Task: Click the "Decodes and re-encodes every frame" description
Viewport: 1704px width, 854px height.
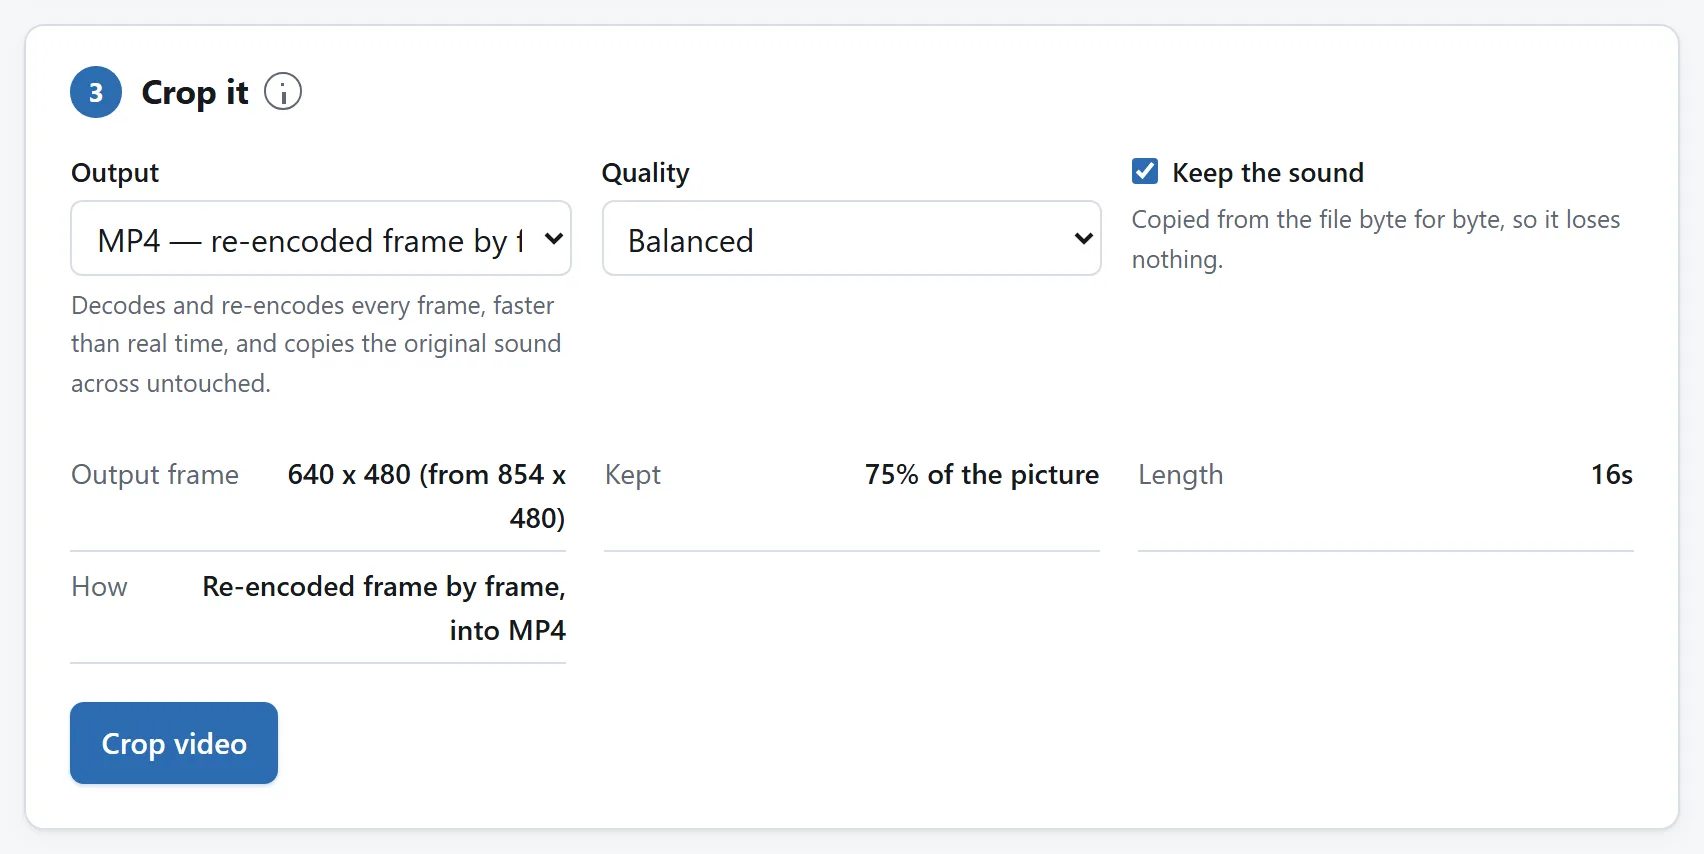Action: 316,344
